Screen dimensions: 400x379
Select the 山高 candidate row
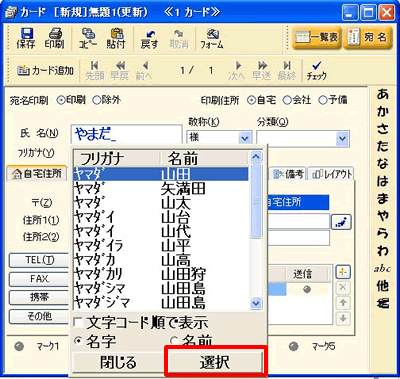pos(161,260)
